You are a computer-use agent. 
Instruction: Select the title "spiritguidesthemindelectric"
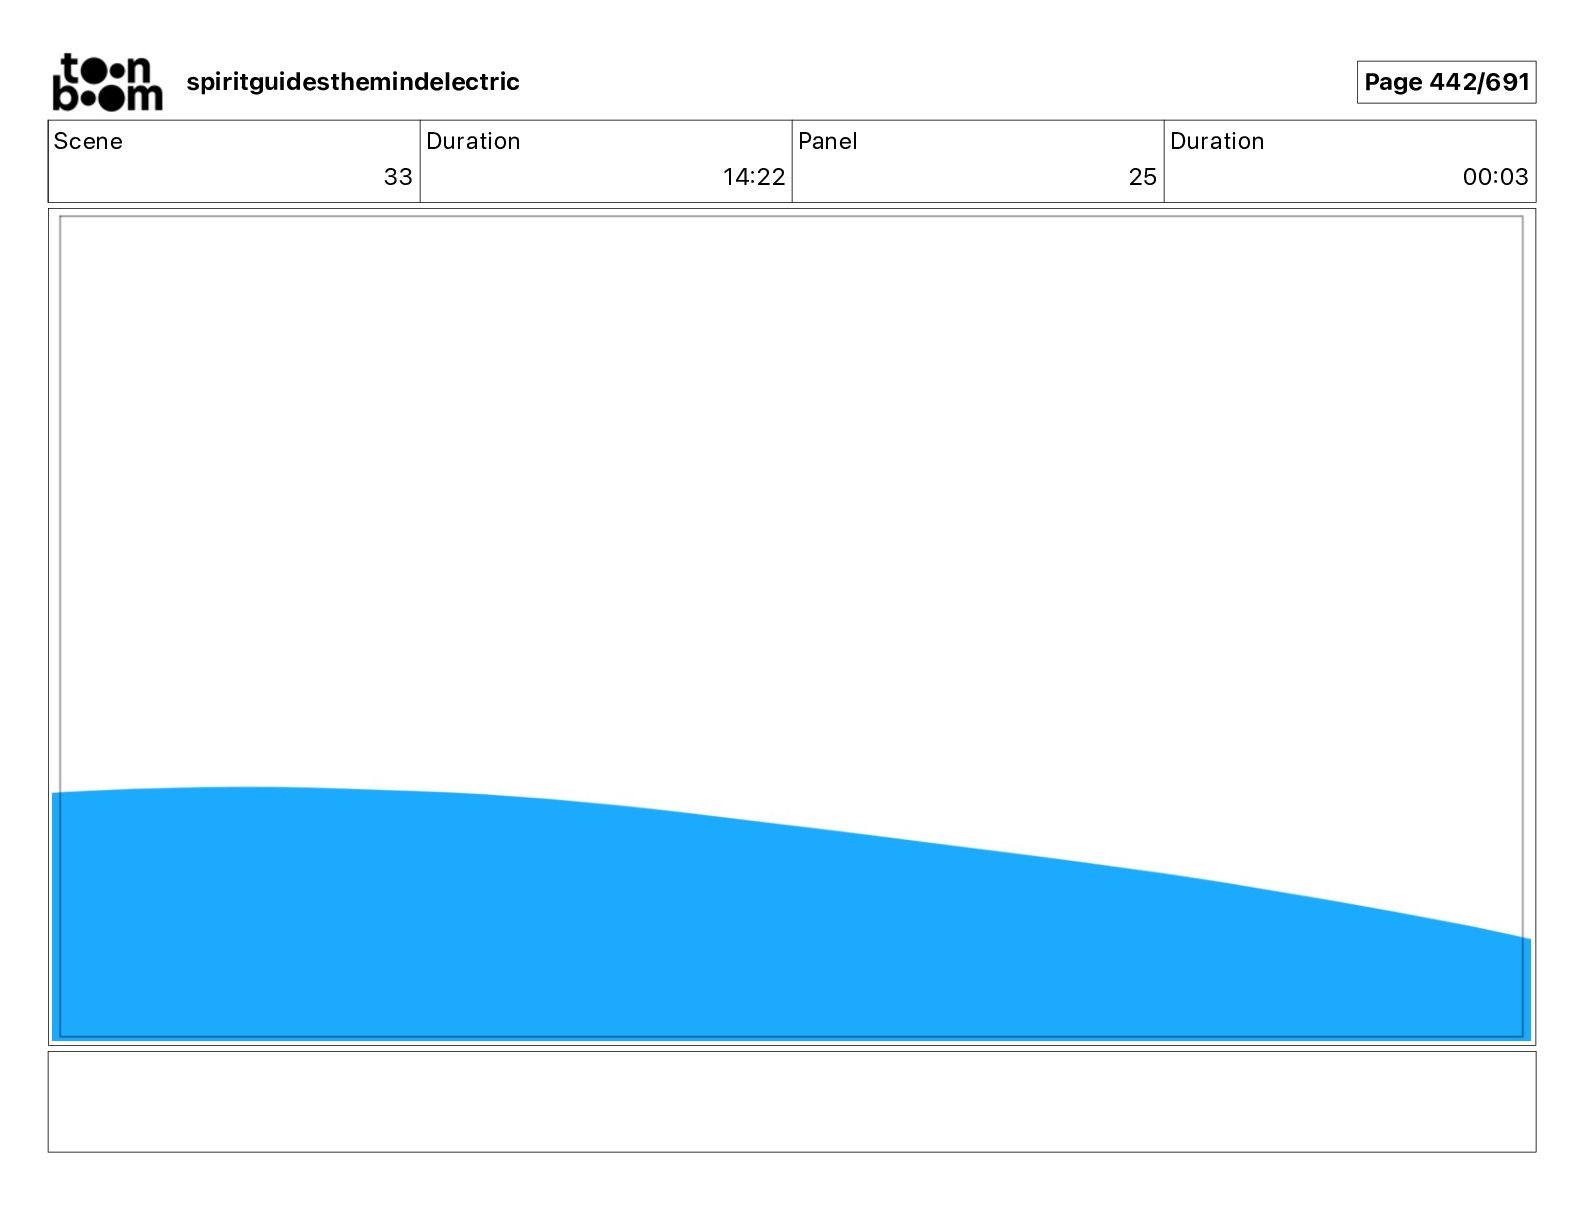353,82
